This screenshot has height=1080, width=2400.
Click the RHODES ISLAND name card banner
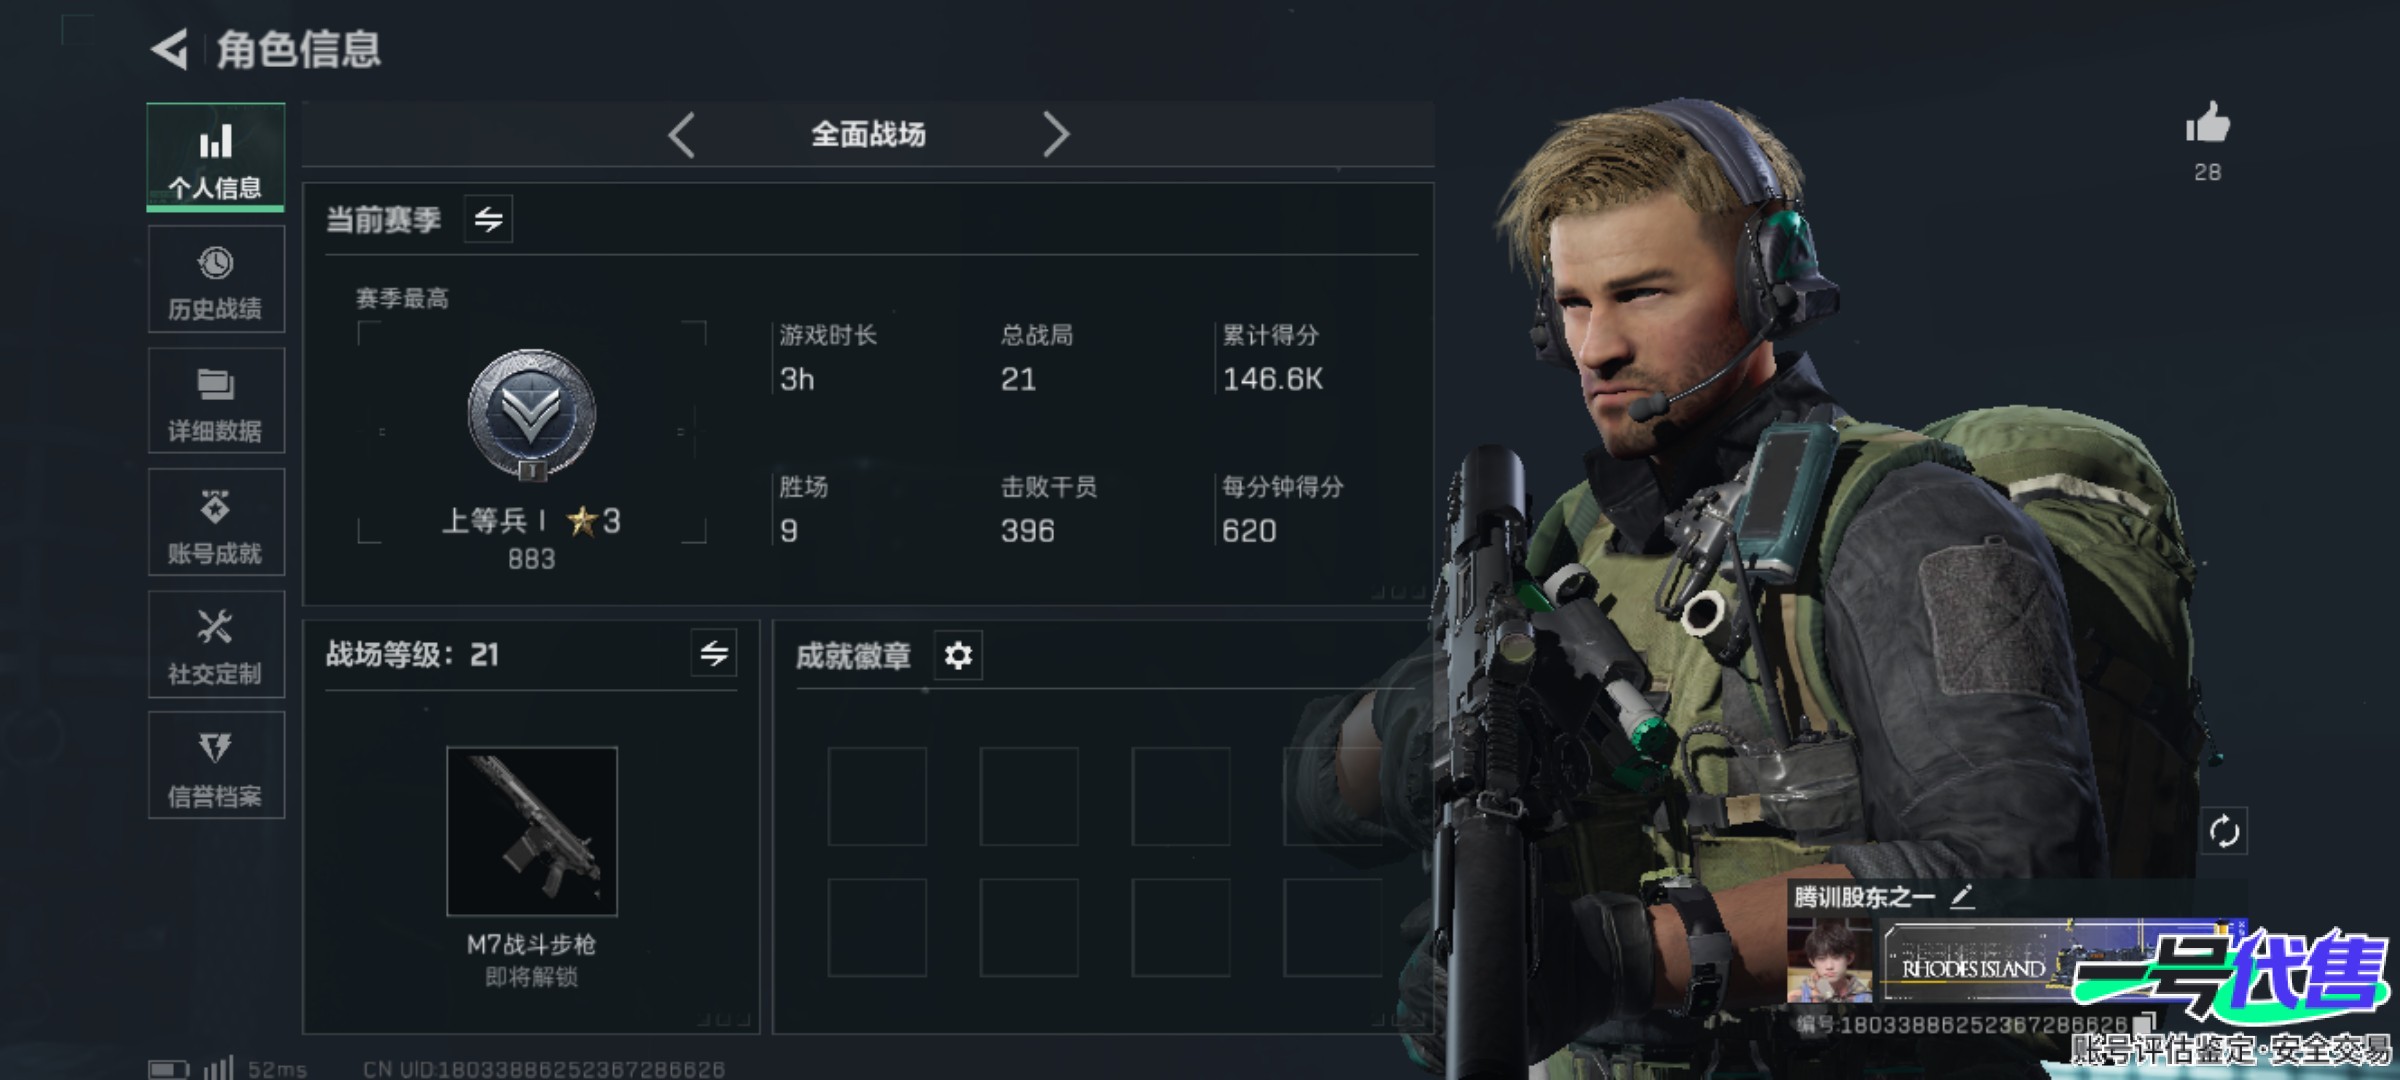click(x=1975, y=961)
